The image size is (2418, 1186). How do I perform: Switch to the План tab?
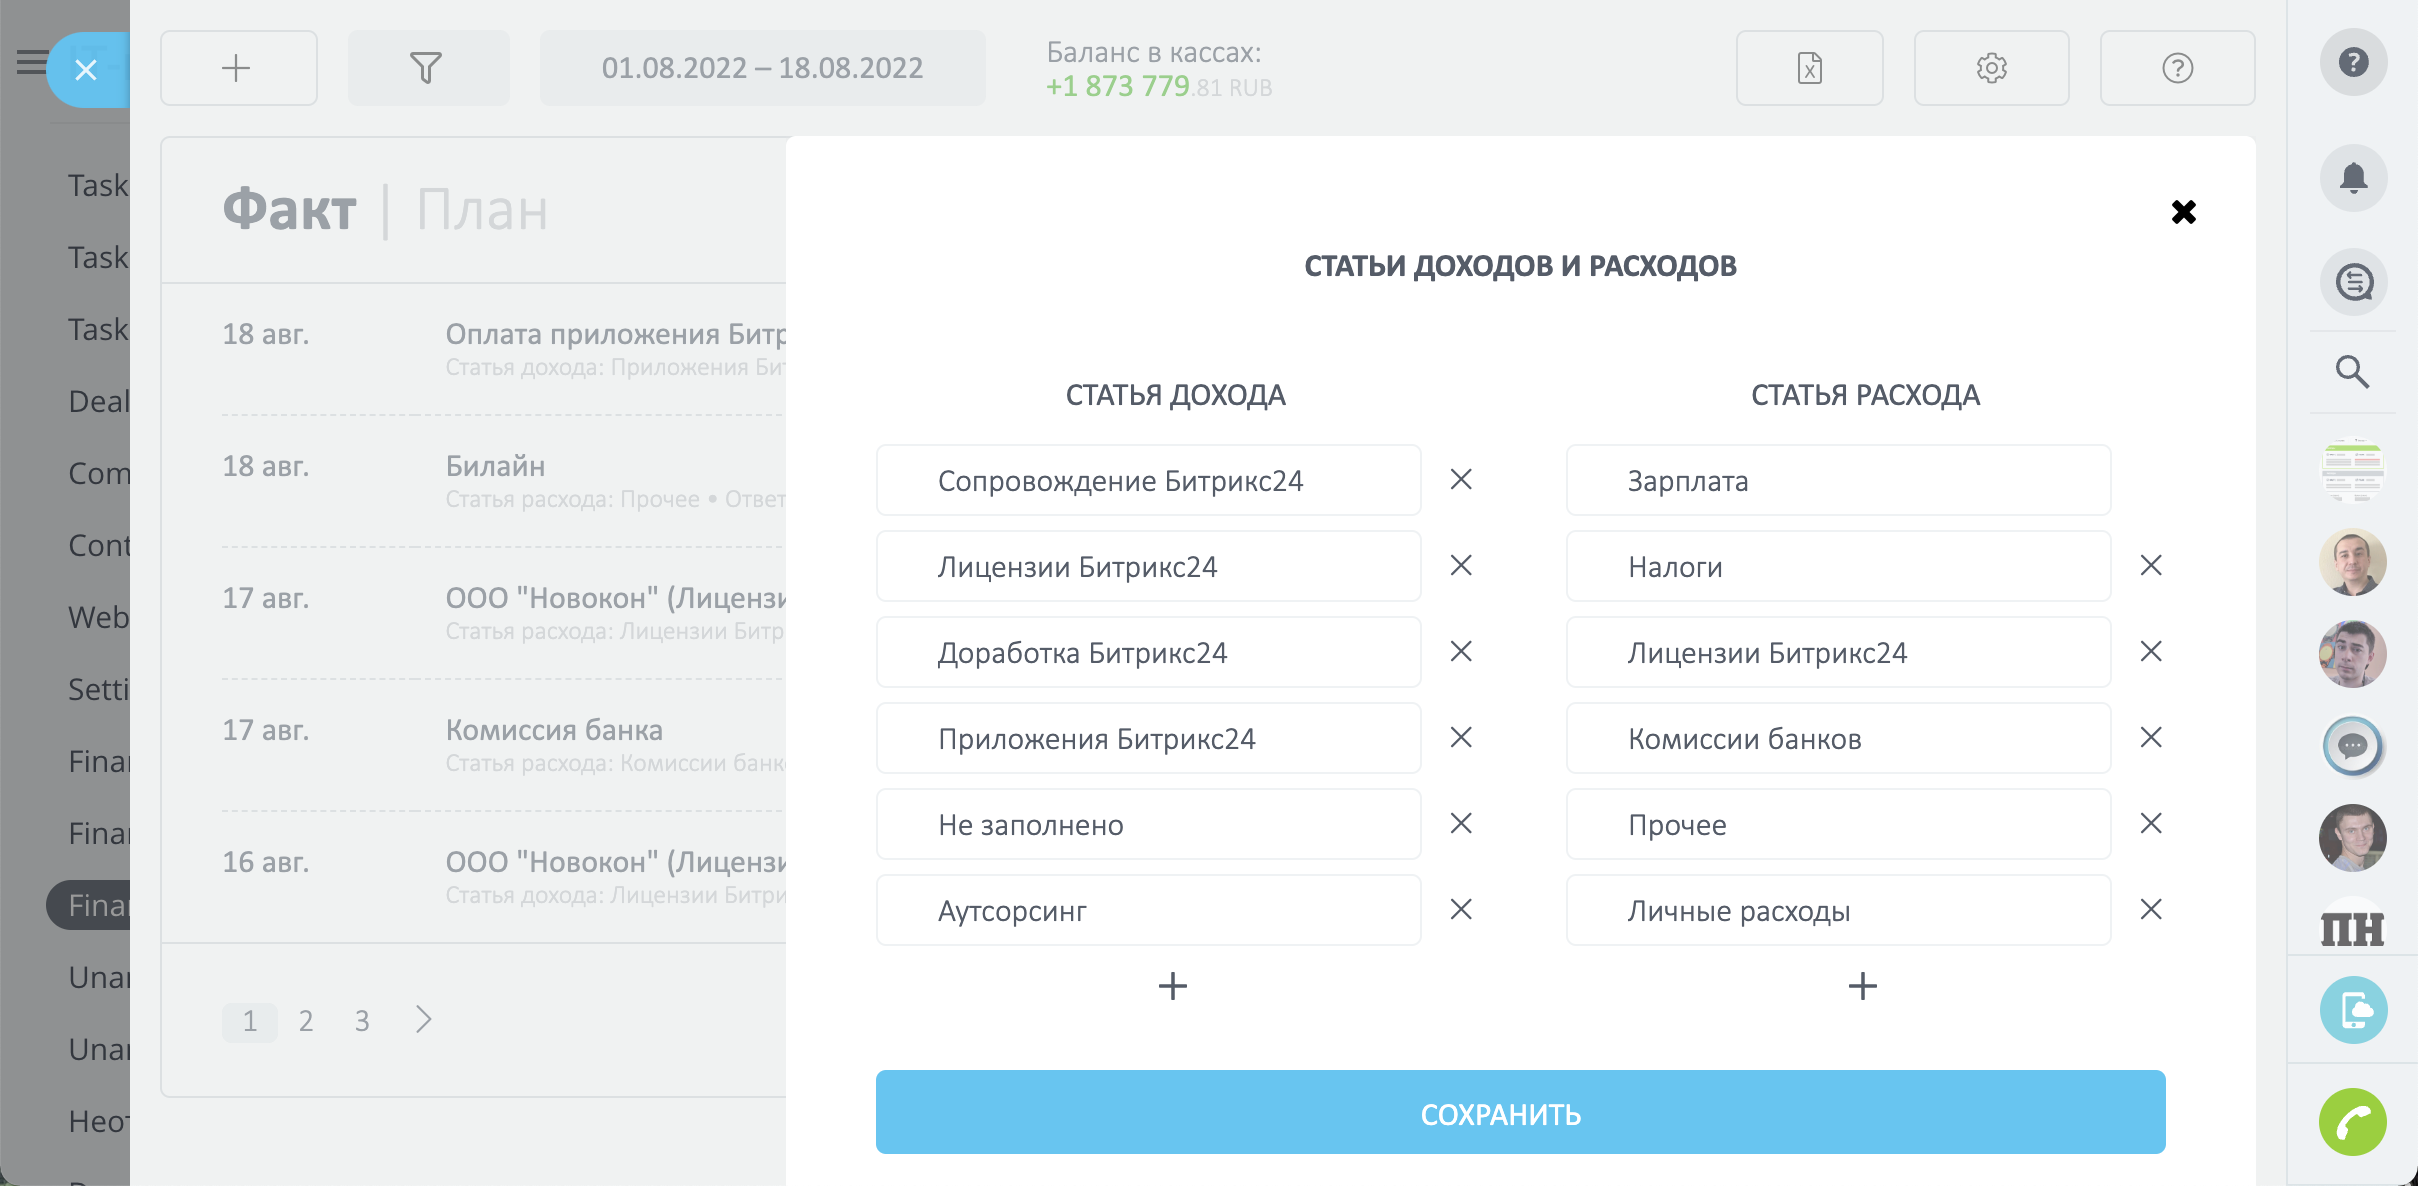click(482, 210)
